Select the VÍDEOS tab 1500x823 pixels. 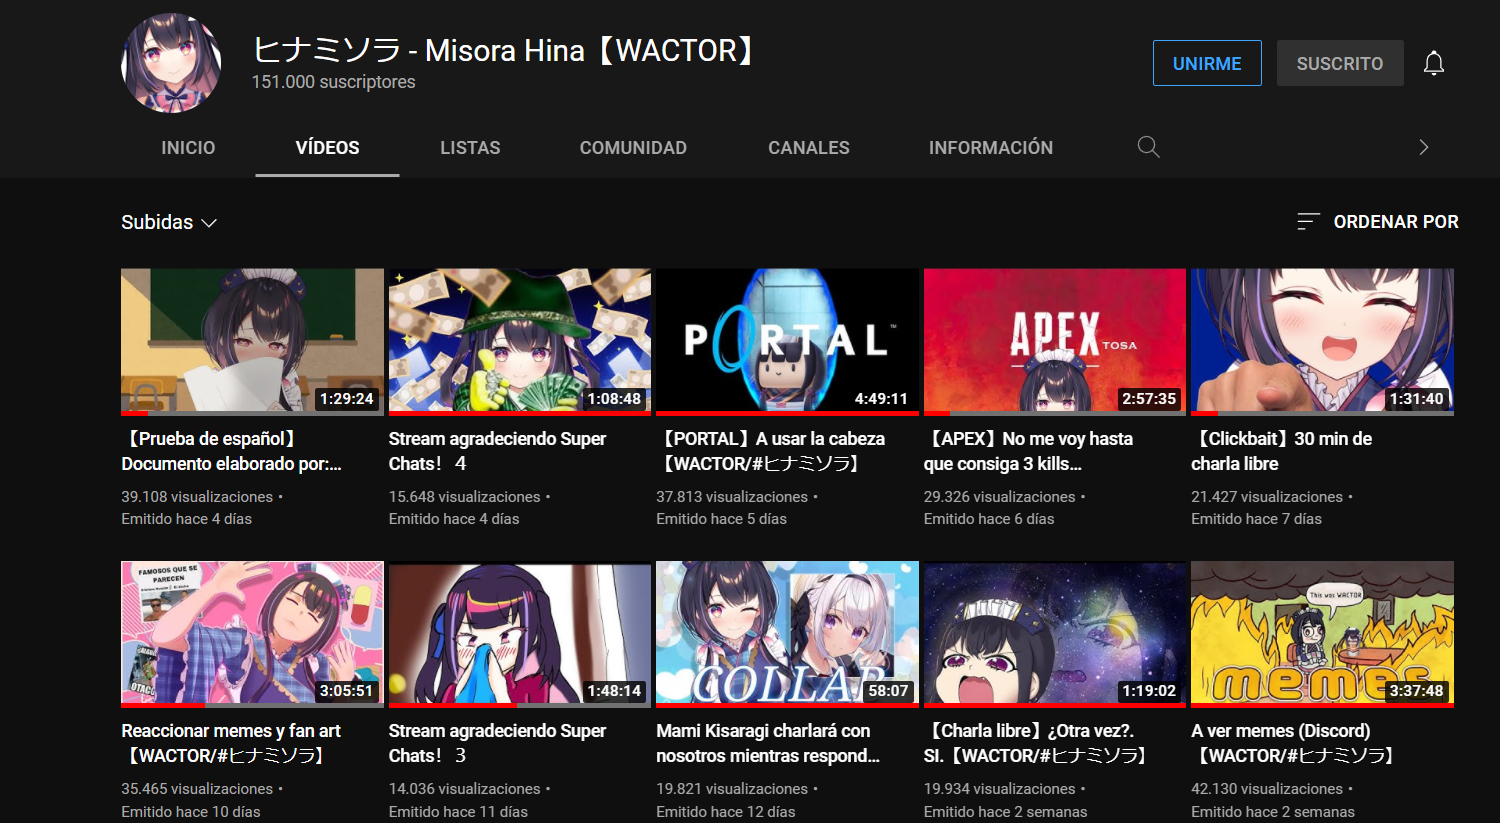coord(327,147)
